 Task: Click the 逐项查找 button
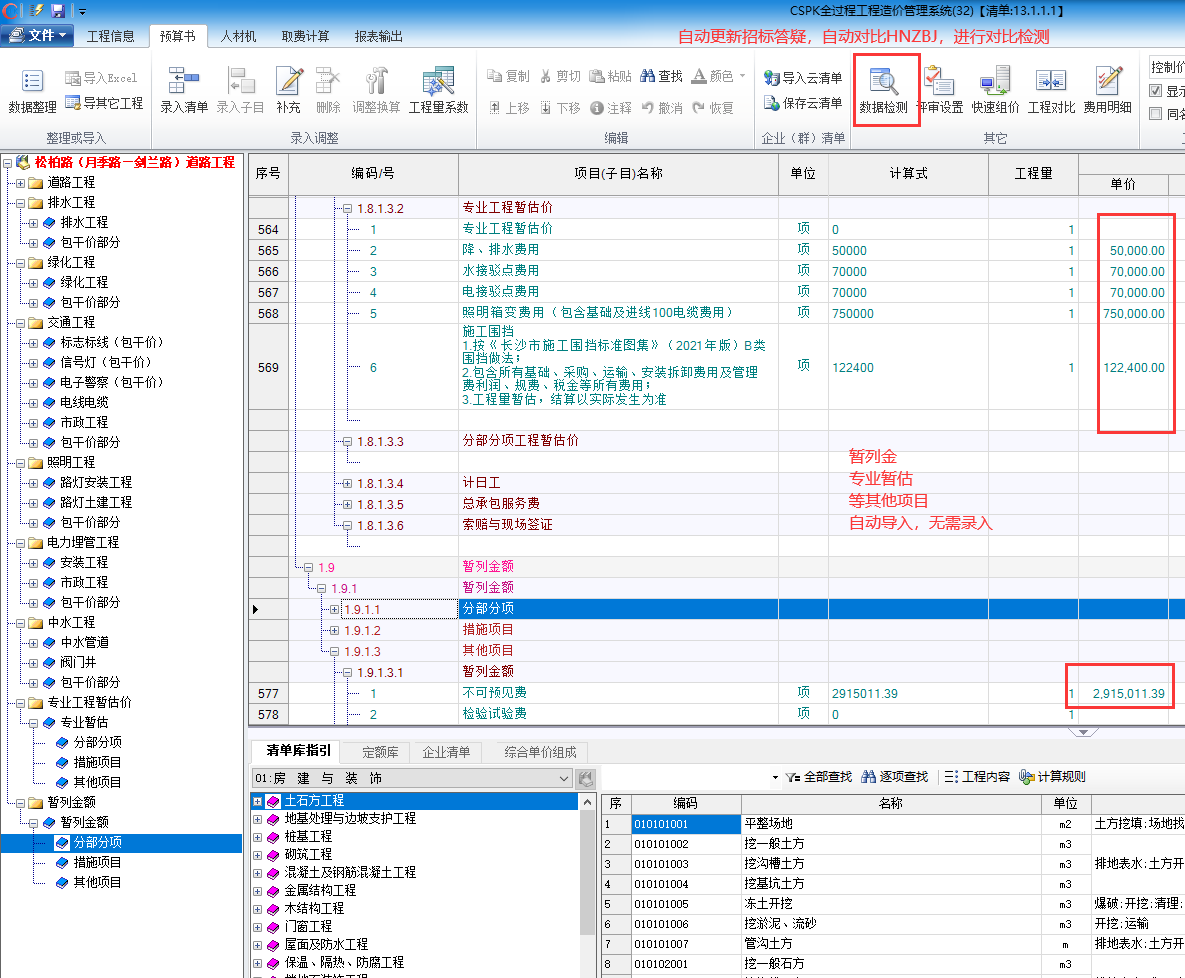tap(895, 777)
